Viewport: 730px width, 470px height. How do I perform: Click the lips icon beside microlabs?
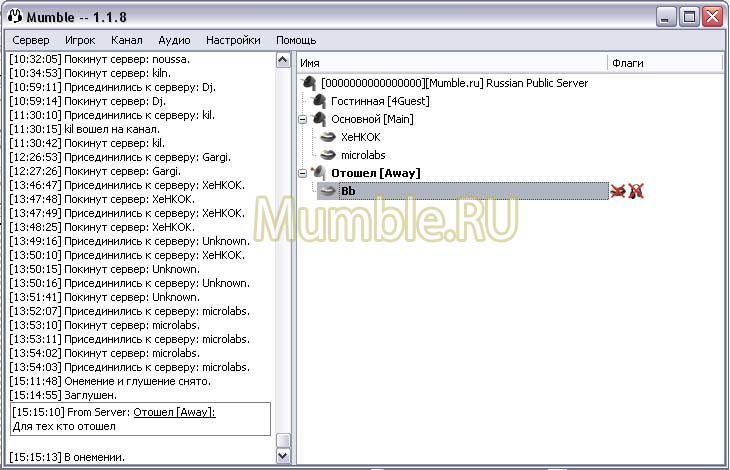(328, 155)
